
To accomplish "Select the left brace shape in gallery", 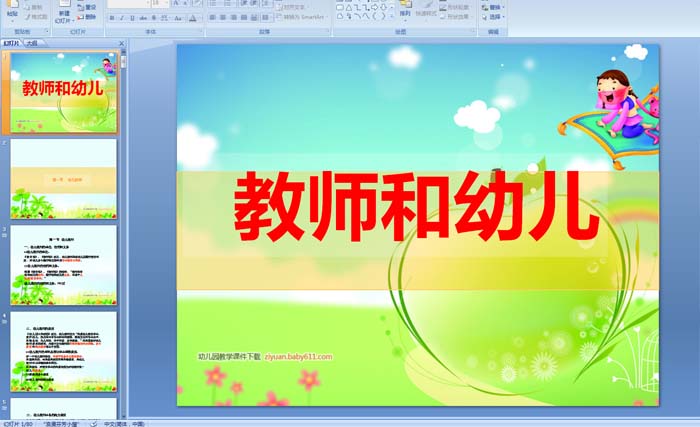I will pos(374,16).
